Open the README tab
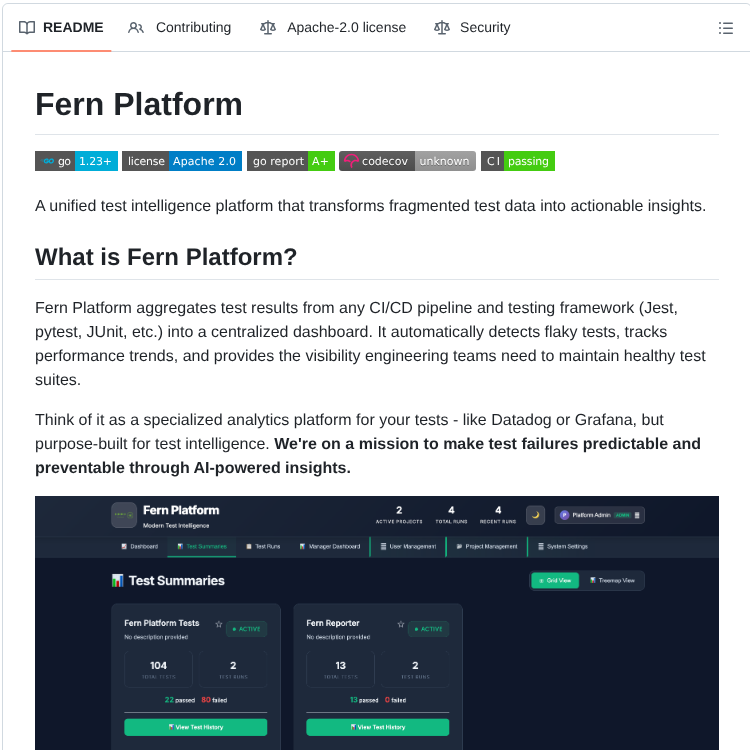 point(61,27)
